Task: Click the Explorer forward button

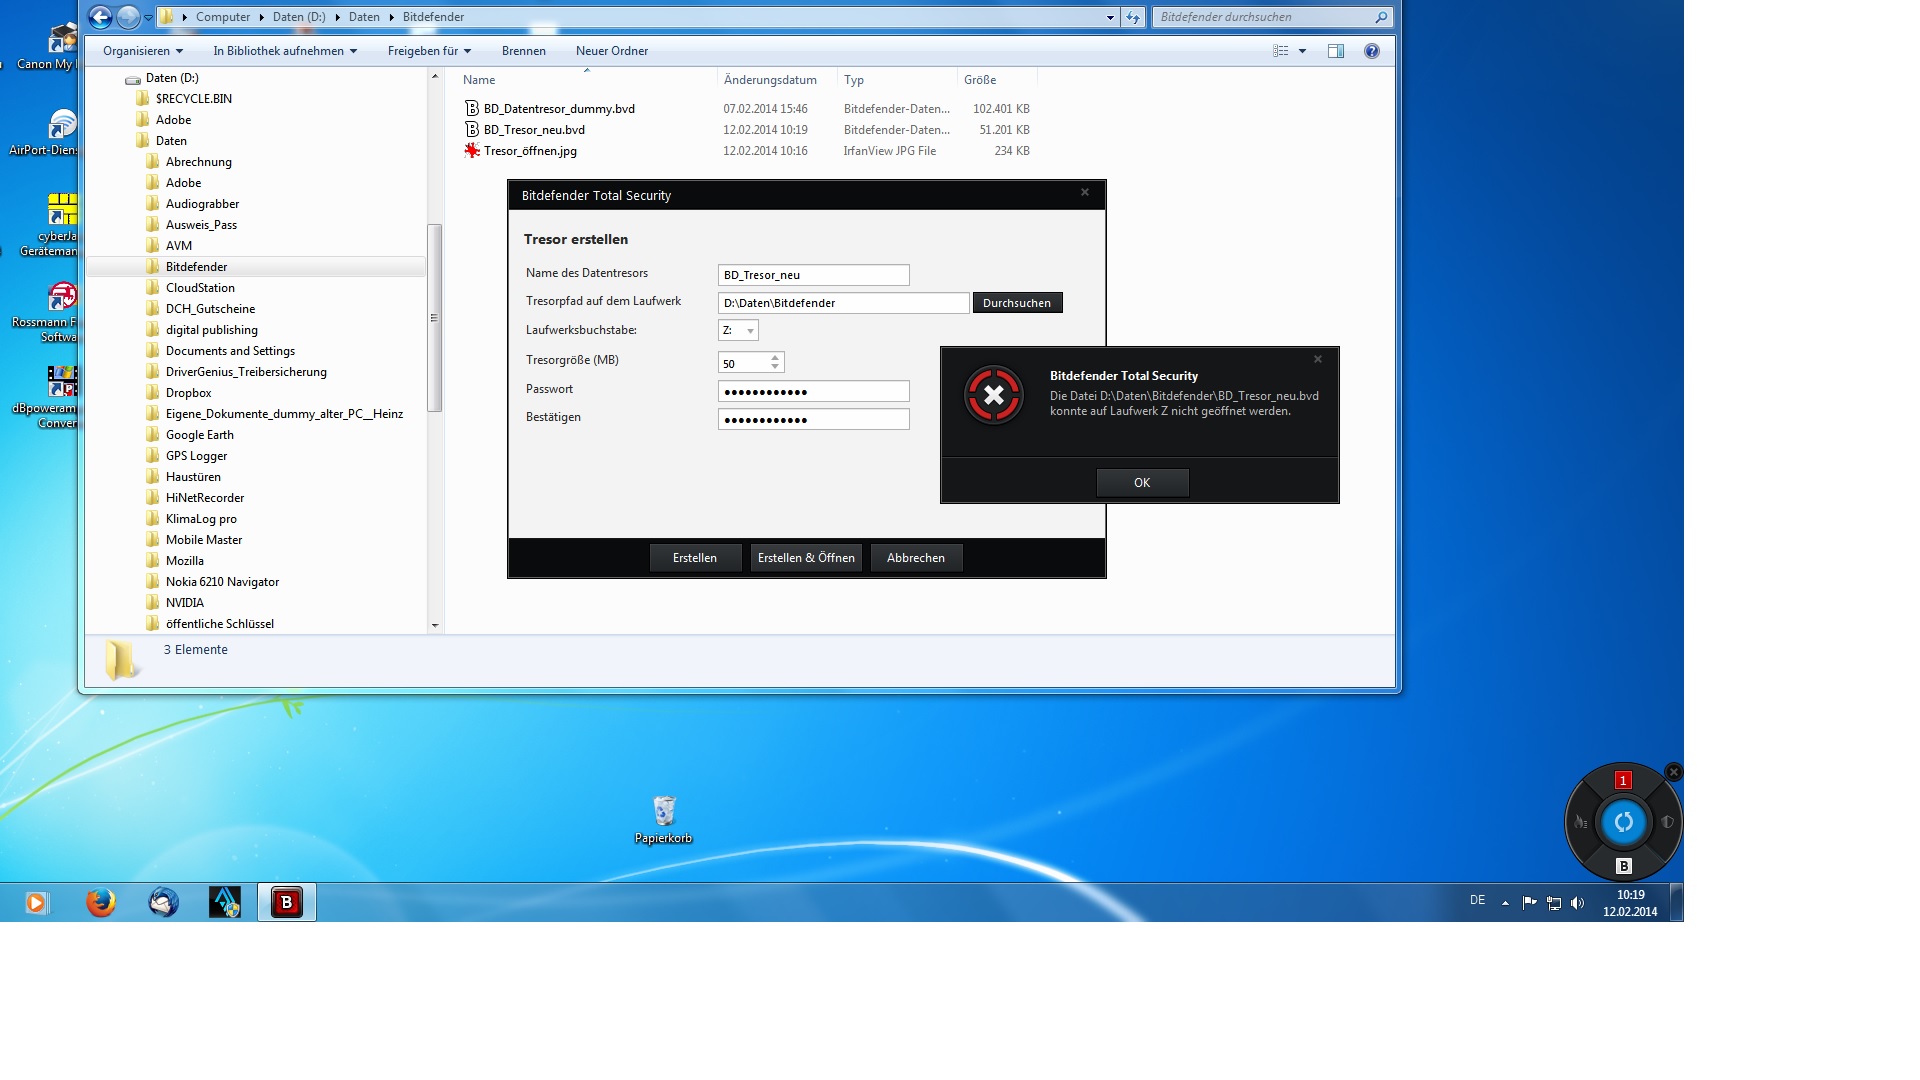Action: (128, 16)
